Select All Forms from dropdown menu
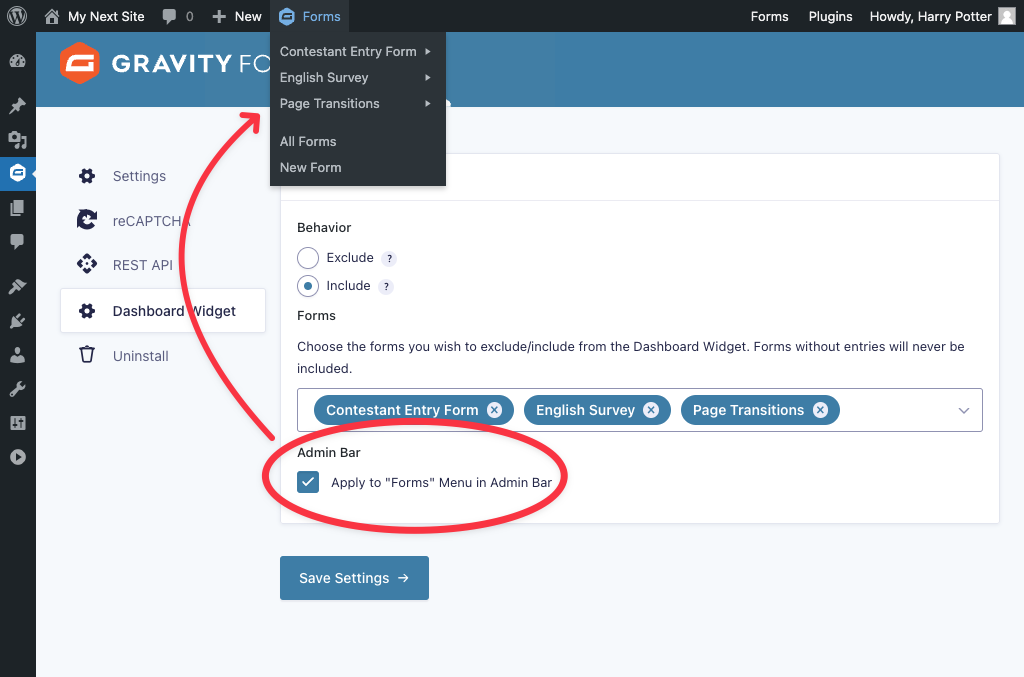Image resolution: width=1024 pixels, height=677 pixels. point(308,142)
